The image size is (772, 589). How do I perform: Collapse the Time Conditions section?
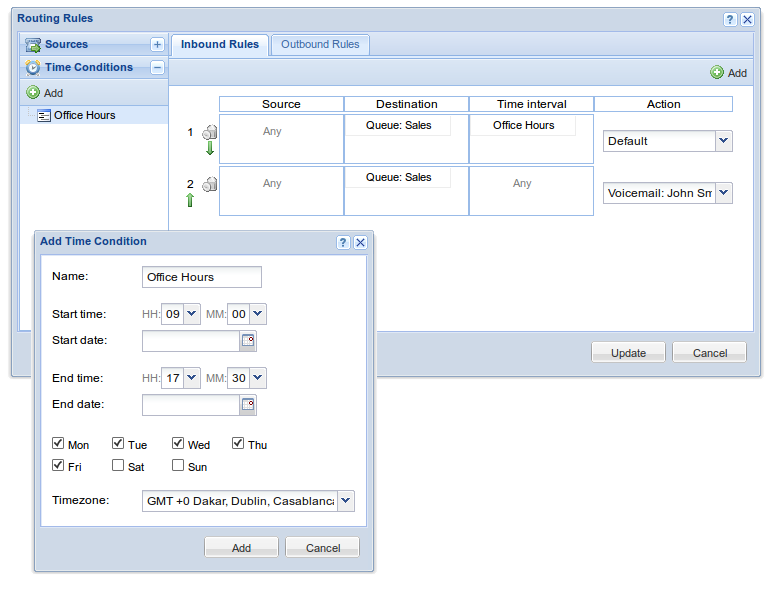click(x=157, y=67)
